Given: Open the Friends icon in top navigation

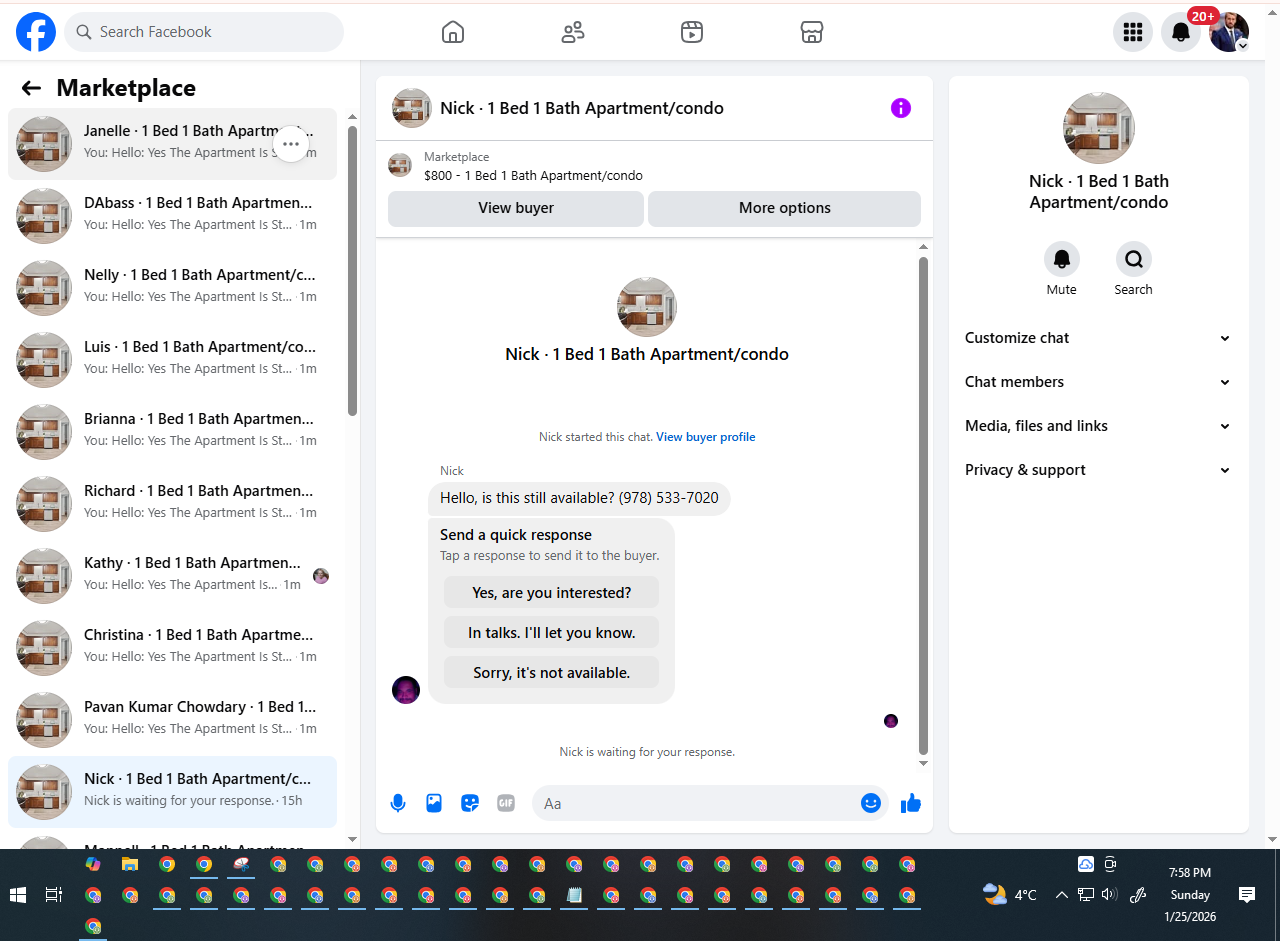Looking at the screenshot, I should pos(573,32).
